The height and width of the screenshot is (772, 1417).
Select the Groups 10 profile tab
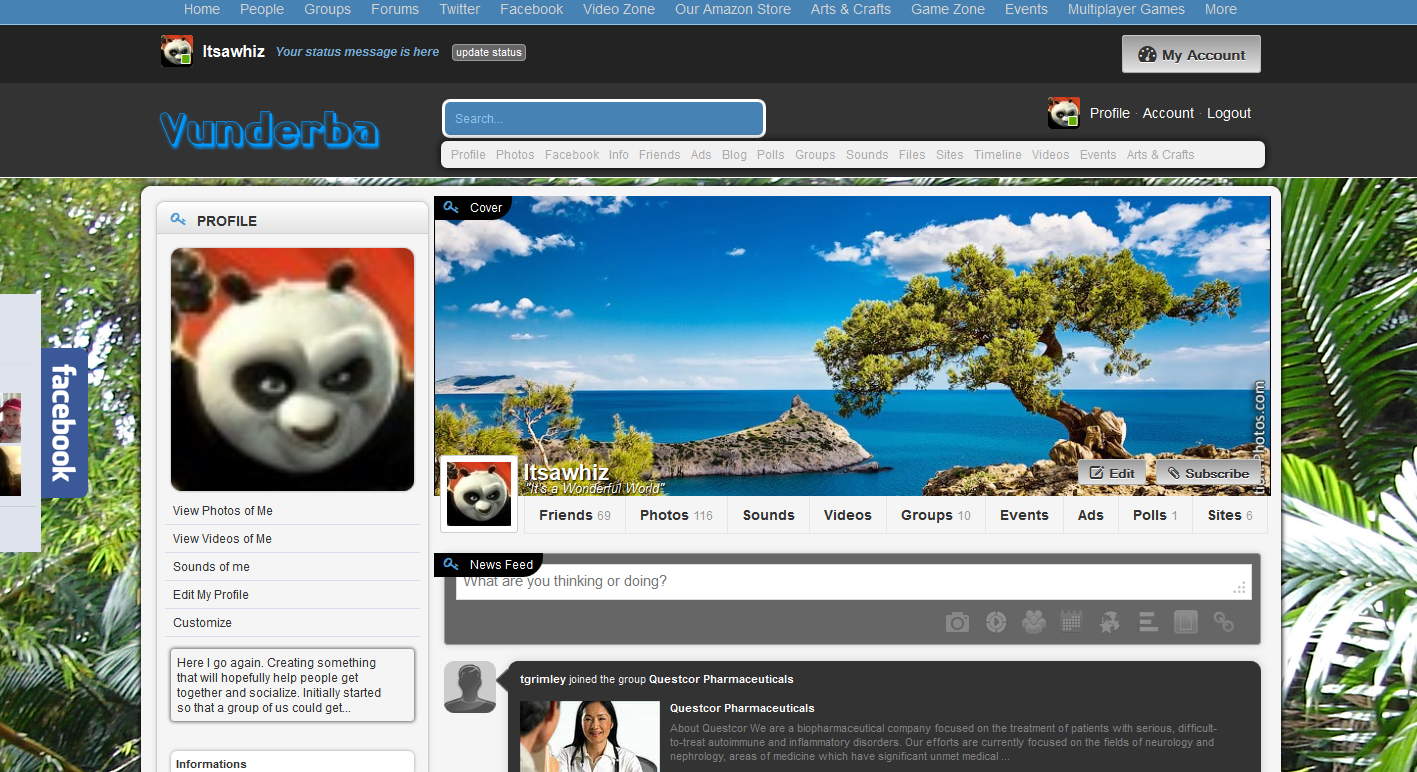[x=936, y=515]
